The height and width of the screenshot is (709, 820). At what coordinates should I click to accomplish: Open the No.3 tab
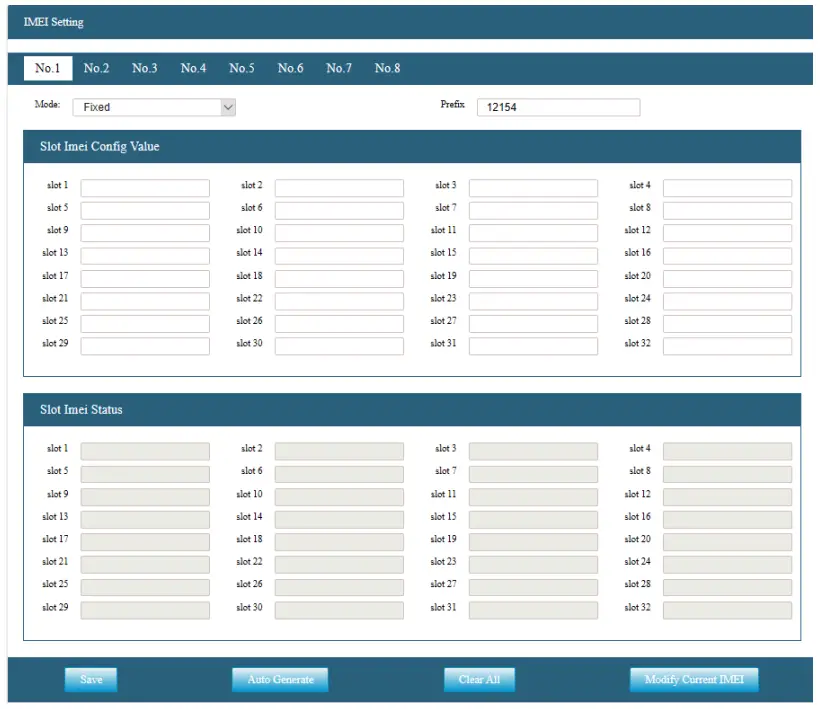click(x=145, y=68)
